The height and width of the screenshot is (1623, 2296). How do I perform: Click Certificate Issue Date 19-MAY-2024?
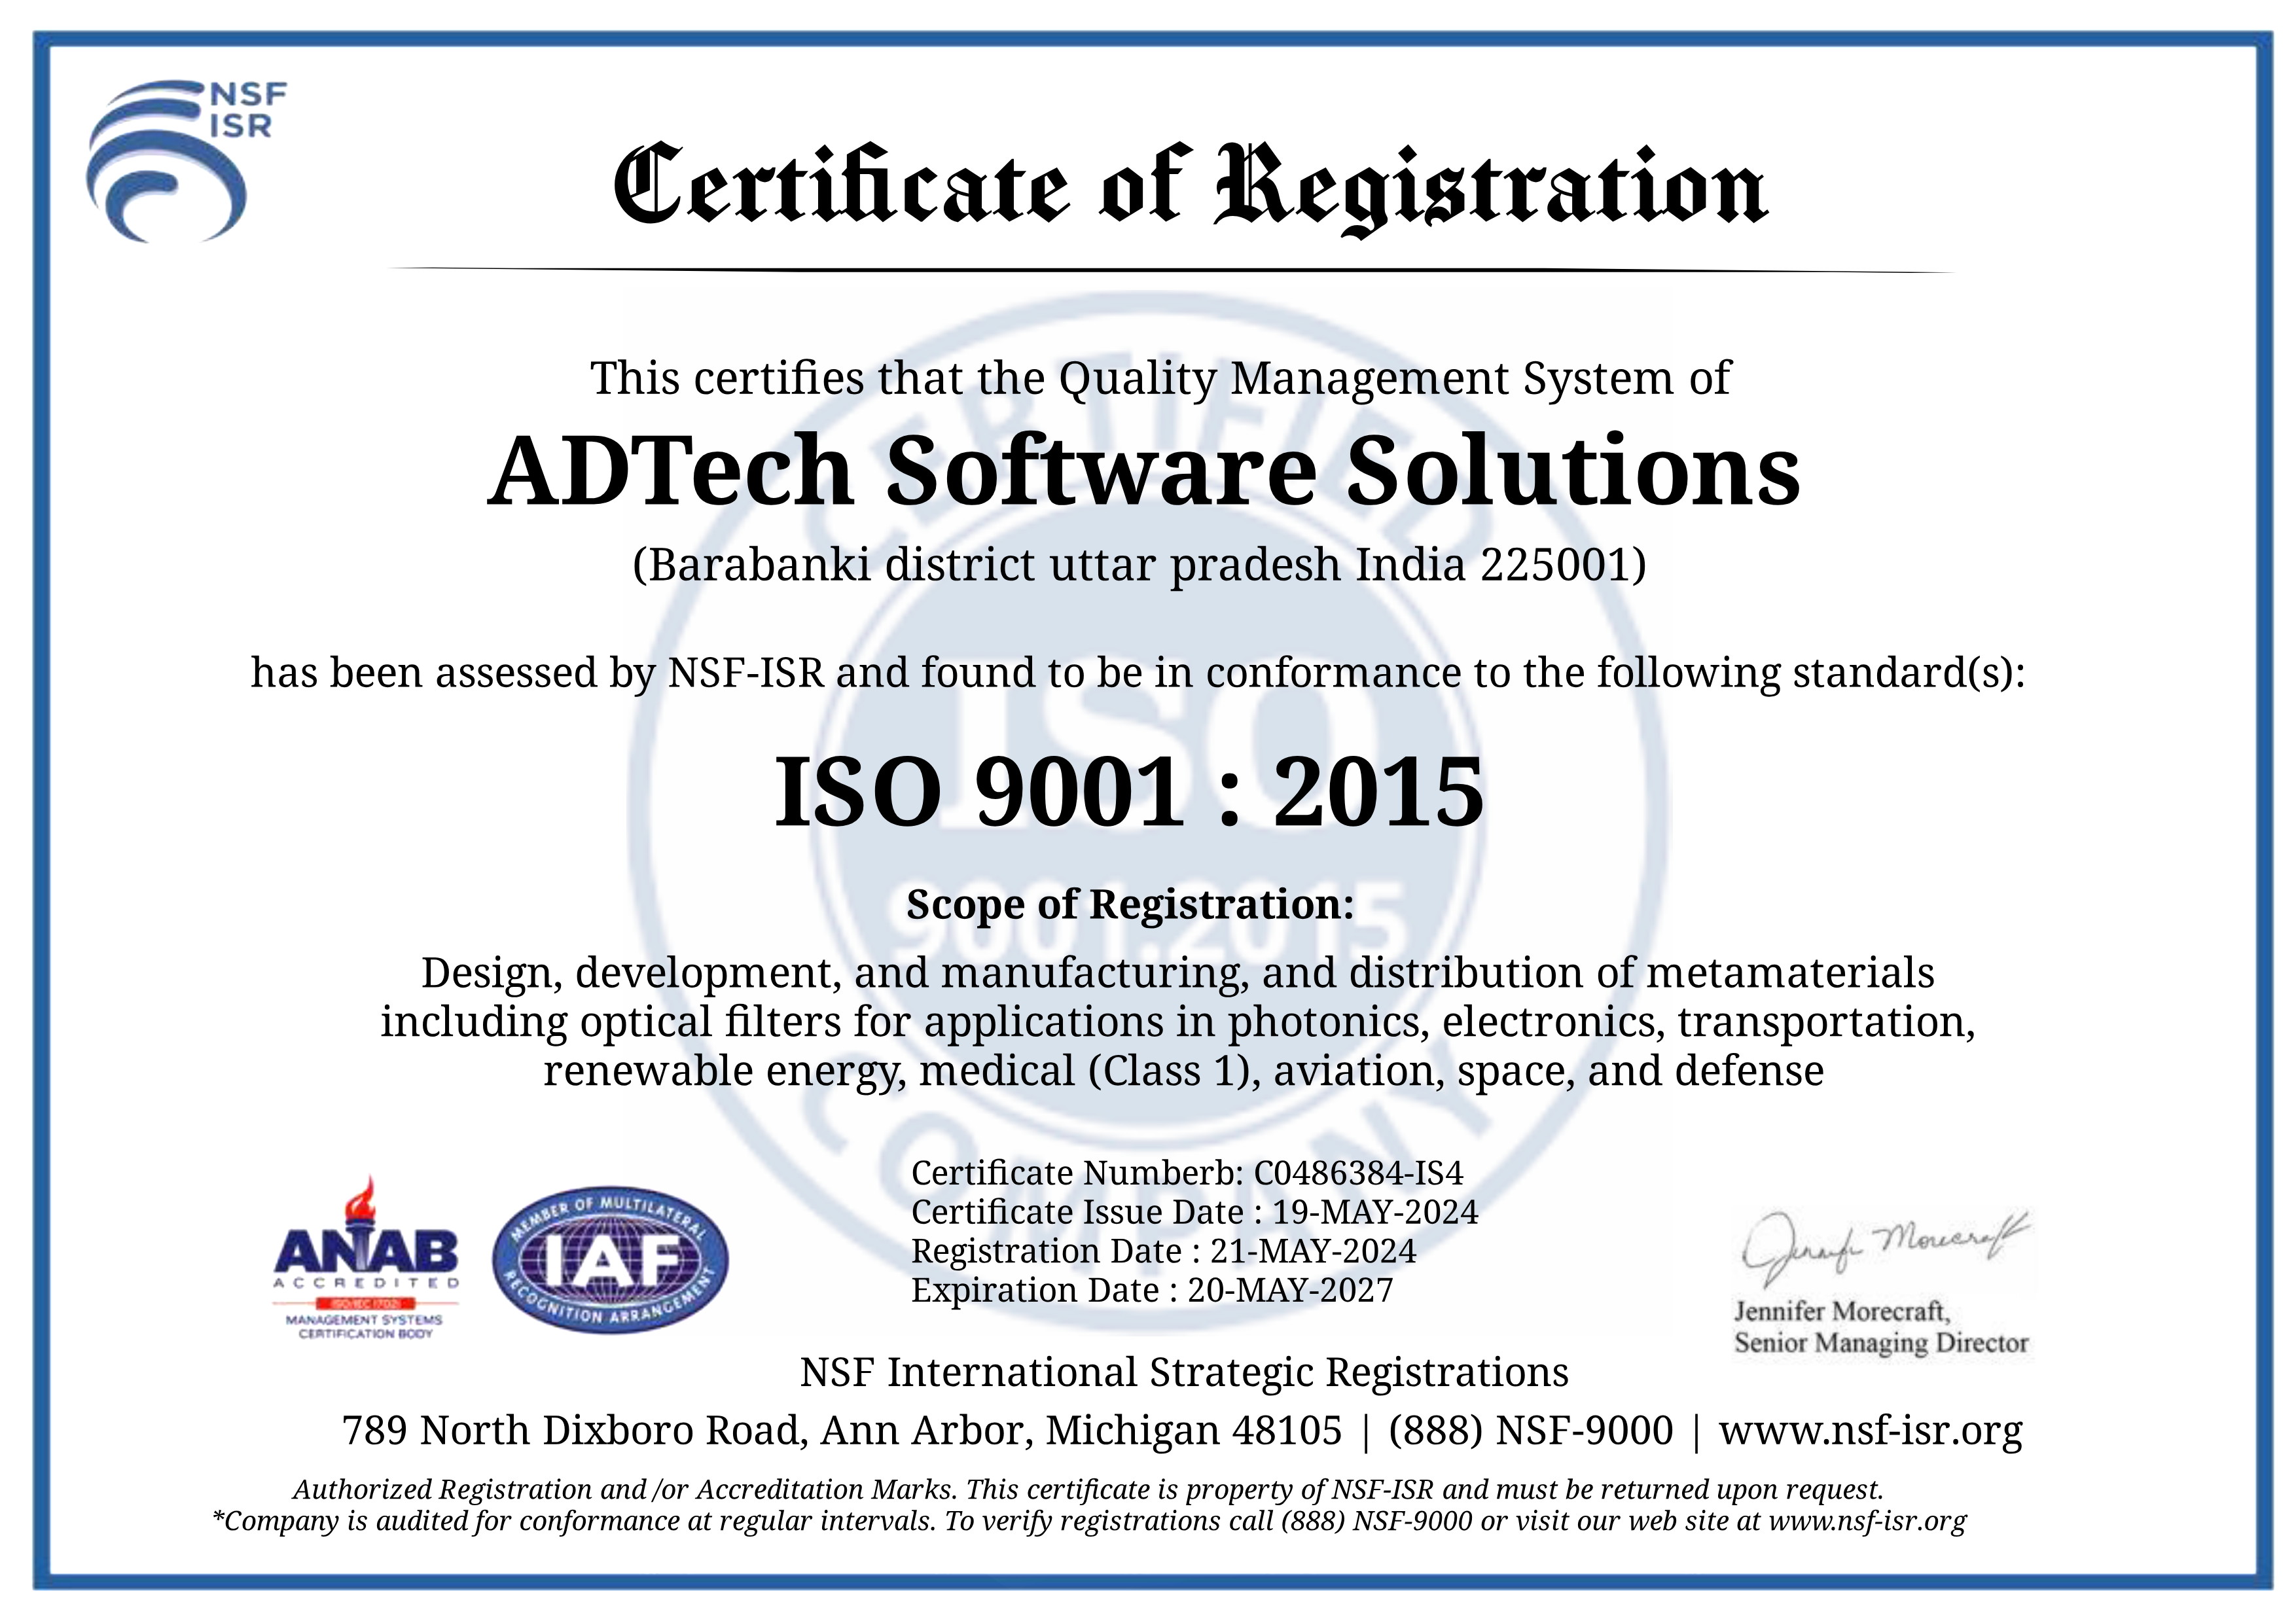[x=1194, y=1212]
